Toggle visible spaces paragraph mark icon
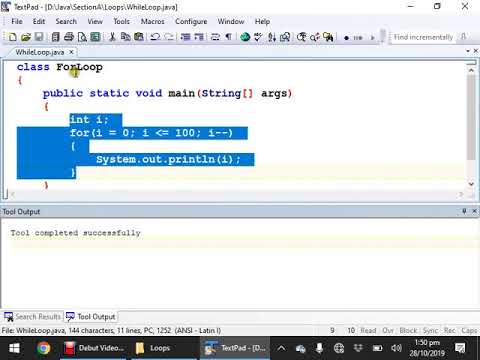 click(x=229, y=37)
